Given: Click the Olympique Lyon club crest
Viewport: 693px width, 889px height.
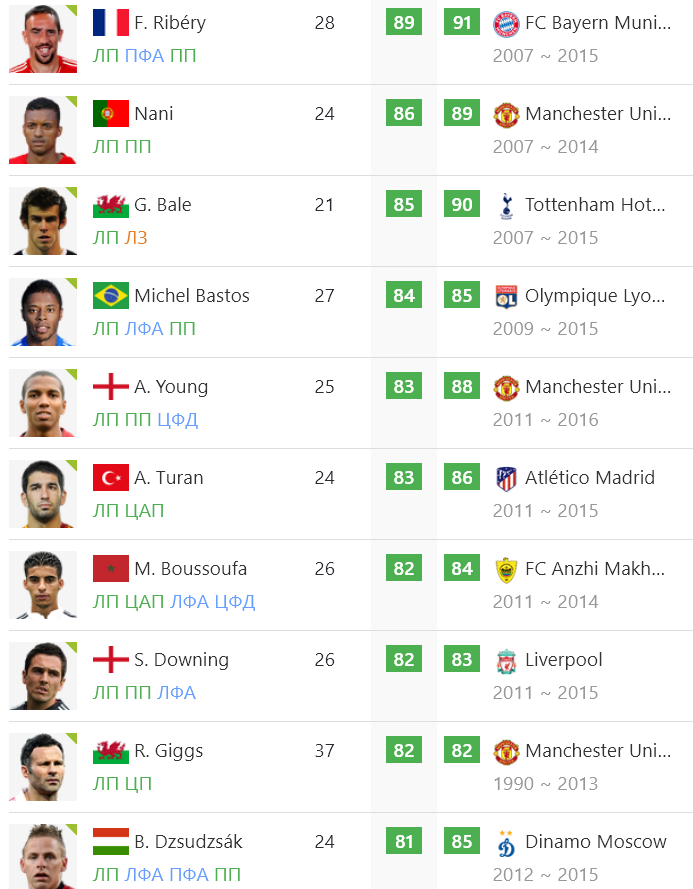Looking at the screenshot, I should click(506, 297).
